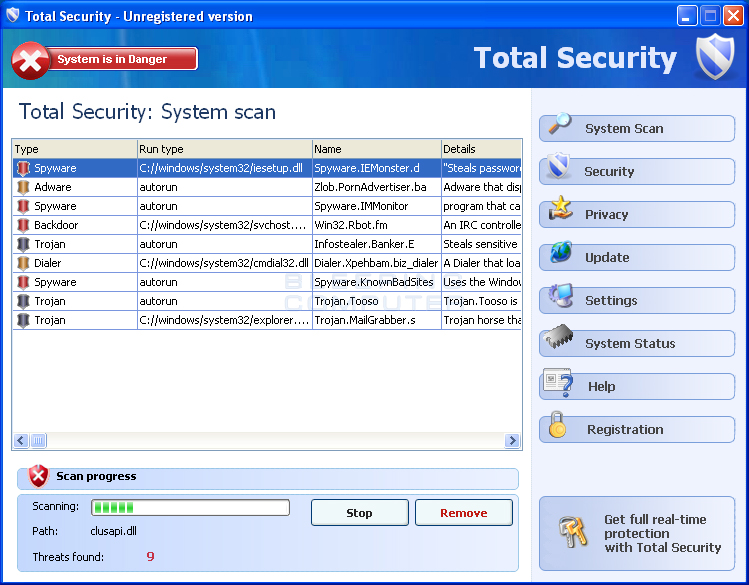Sort the list by Type column header
Screen dimensions: 749x585
coord(74,149)
